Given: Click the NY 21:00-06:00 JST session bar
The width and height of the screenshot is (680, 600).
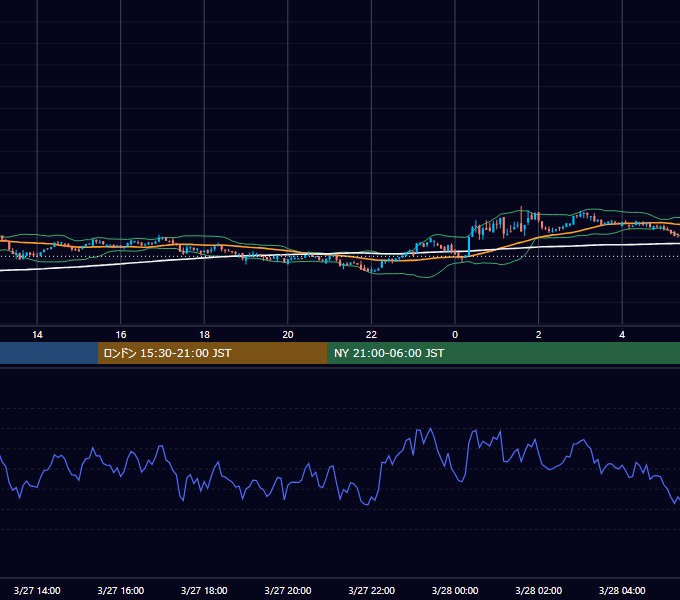Looking at the screenshot, I should tap(503, 353).
